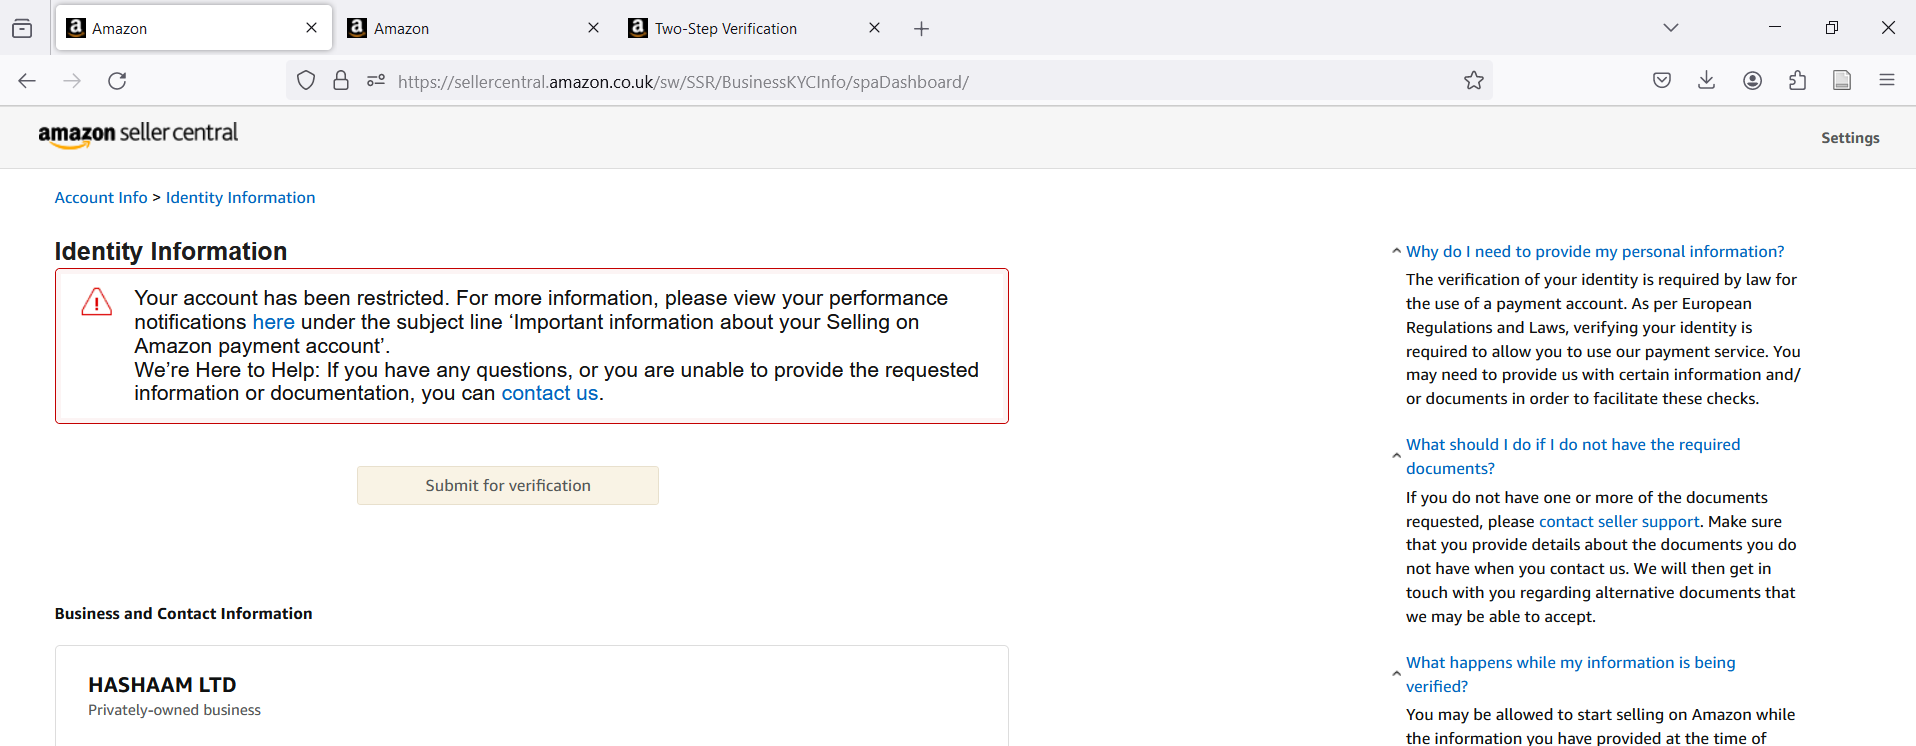Restore down the browser window
Viewport: 1916px width, 746px height.
pos(1832,28)
